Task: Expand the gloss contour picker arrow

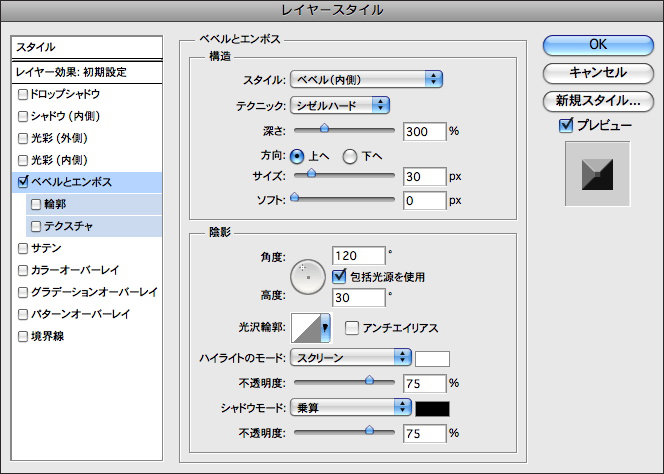Action: 325,327
